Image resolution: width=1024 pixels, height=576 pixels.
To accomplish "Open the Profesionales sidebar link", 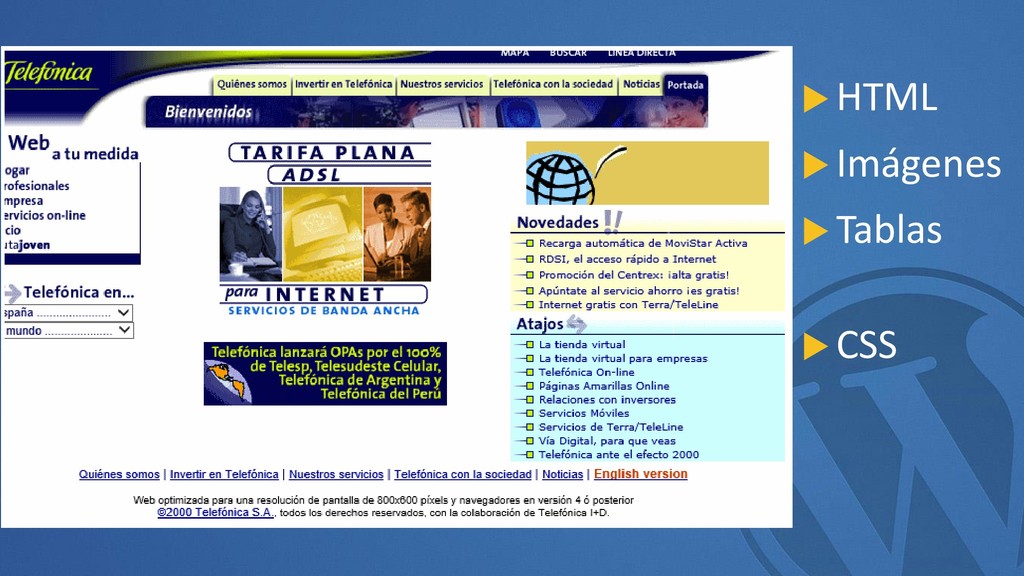I will click(x=37, y=186).
